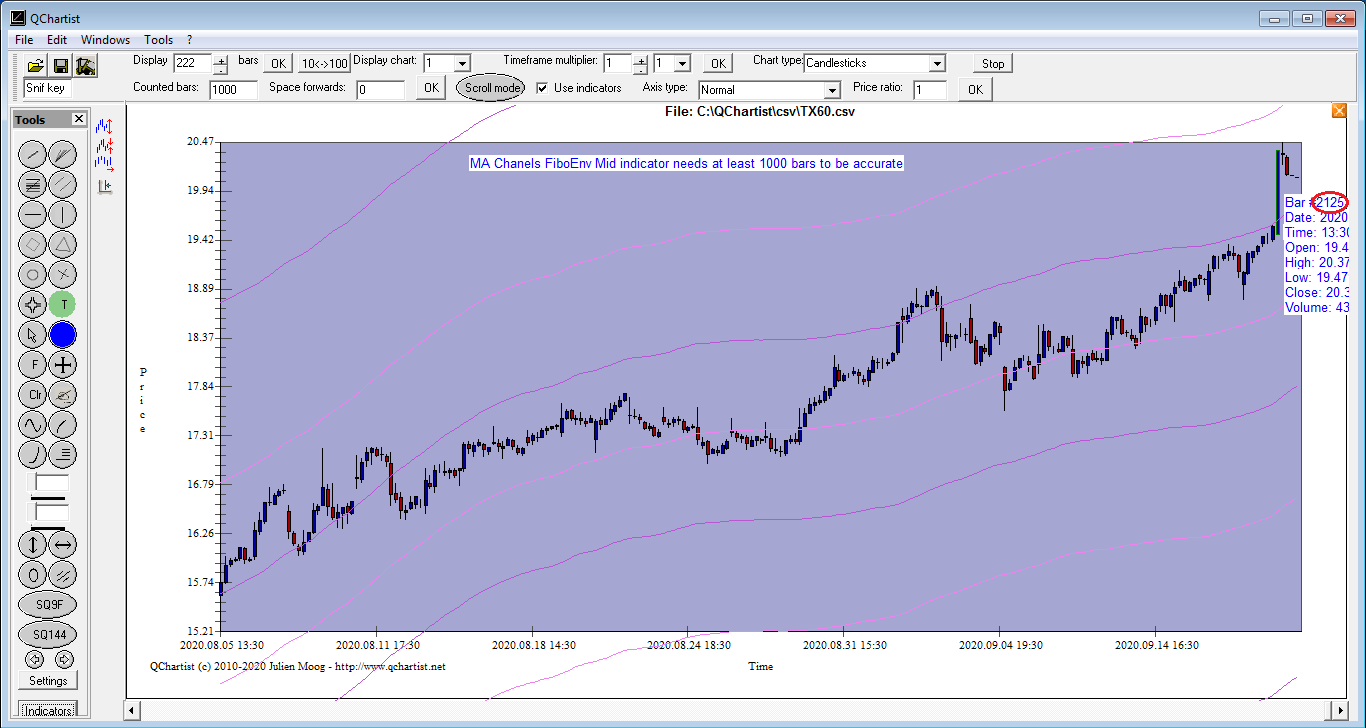This screenshot has width=1366, height=728.
Task: Select the sine wave tool
Action: [x=33, y=424]
